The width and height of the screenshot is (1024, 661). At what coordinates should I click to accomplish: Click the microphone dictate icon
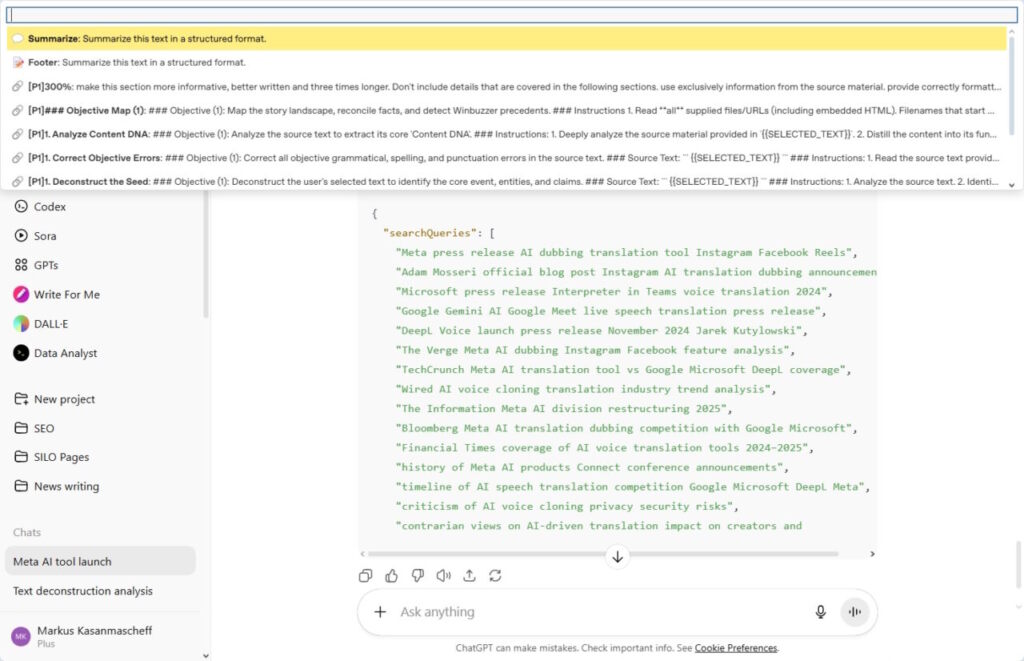coord(820,612)
